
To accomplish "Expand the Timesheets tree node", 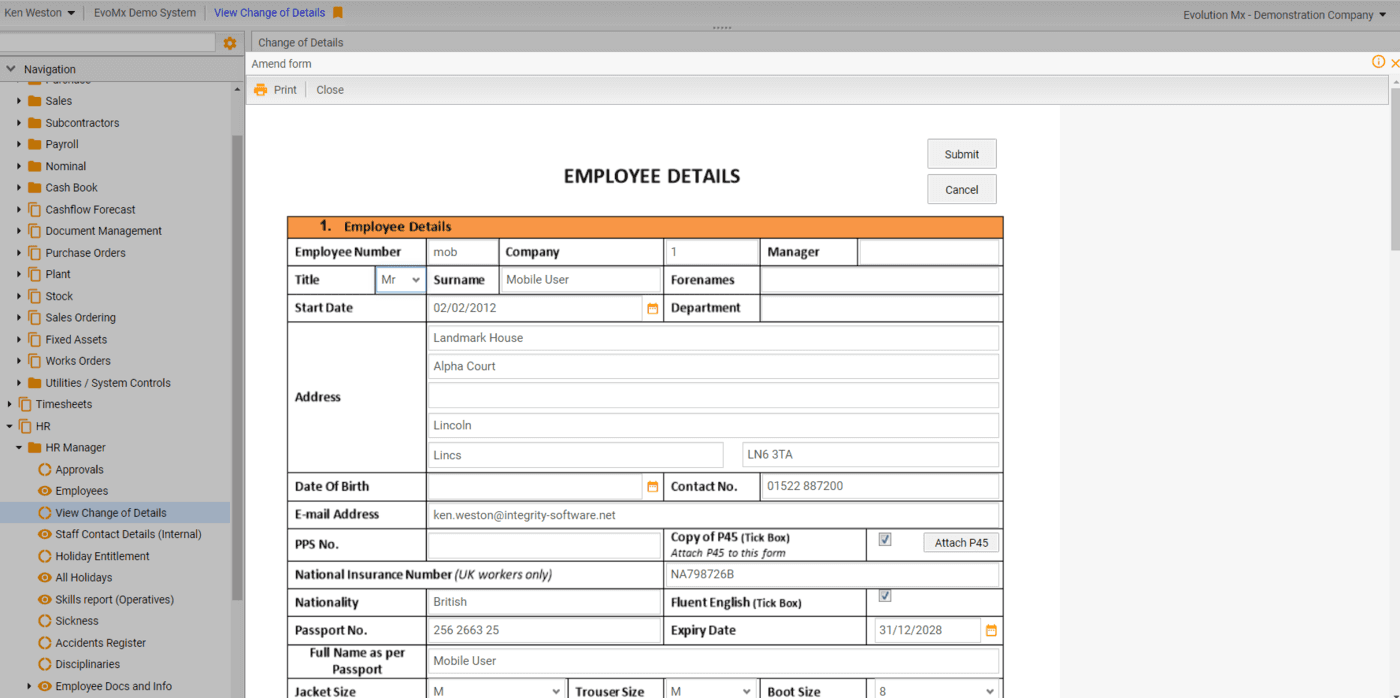I will pos(10,405).
